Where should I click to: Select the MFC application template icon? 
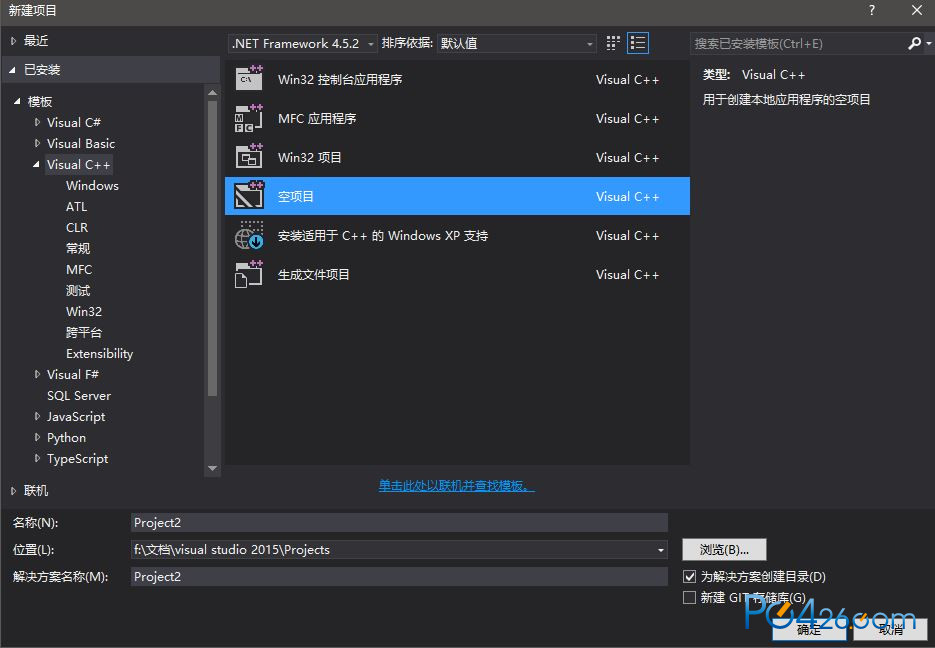click(x=249, y=118)
